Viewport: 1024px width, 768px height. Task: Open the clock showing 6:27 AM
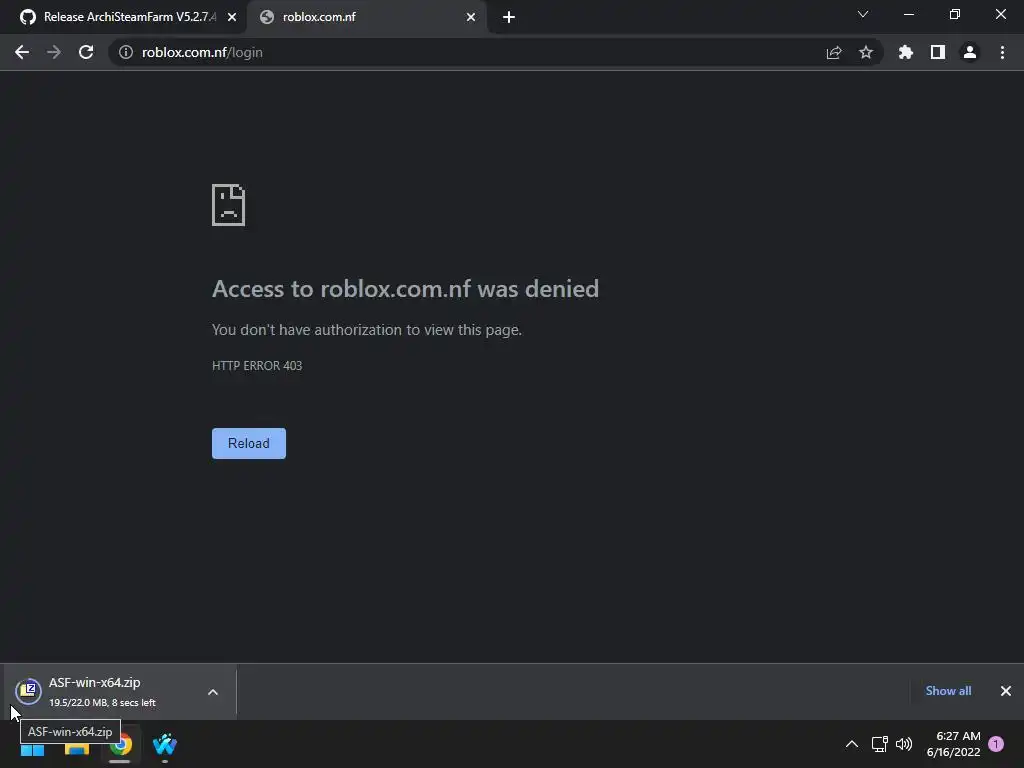pos(953,744)
